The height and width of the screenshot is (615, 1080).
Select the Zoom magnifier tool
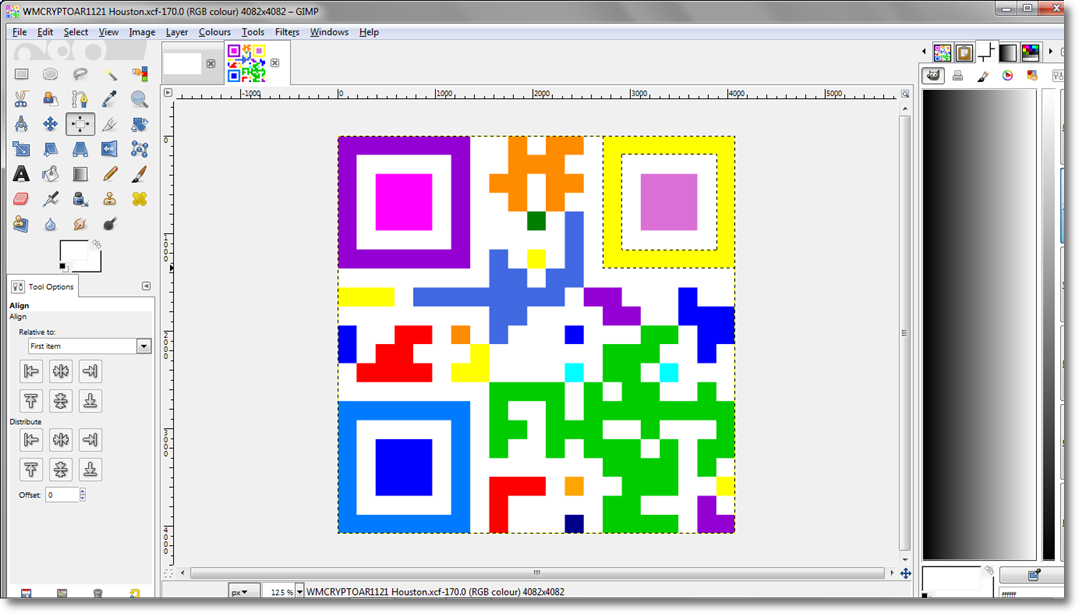pyautogui.click(x=139, y=99)
